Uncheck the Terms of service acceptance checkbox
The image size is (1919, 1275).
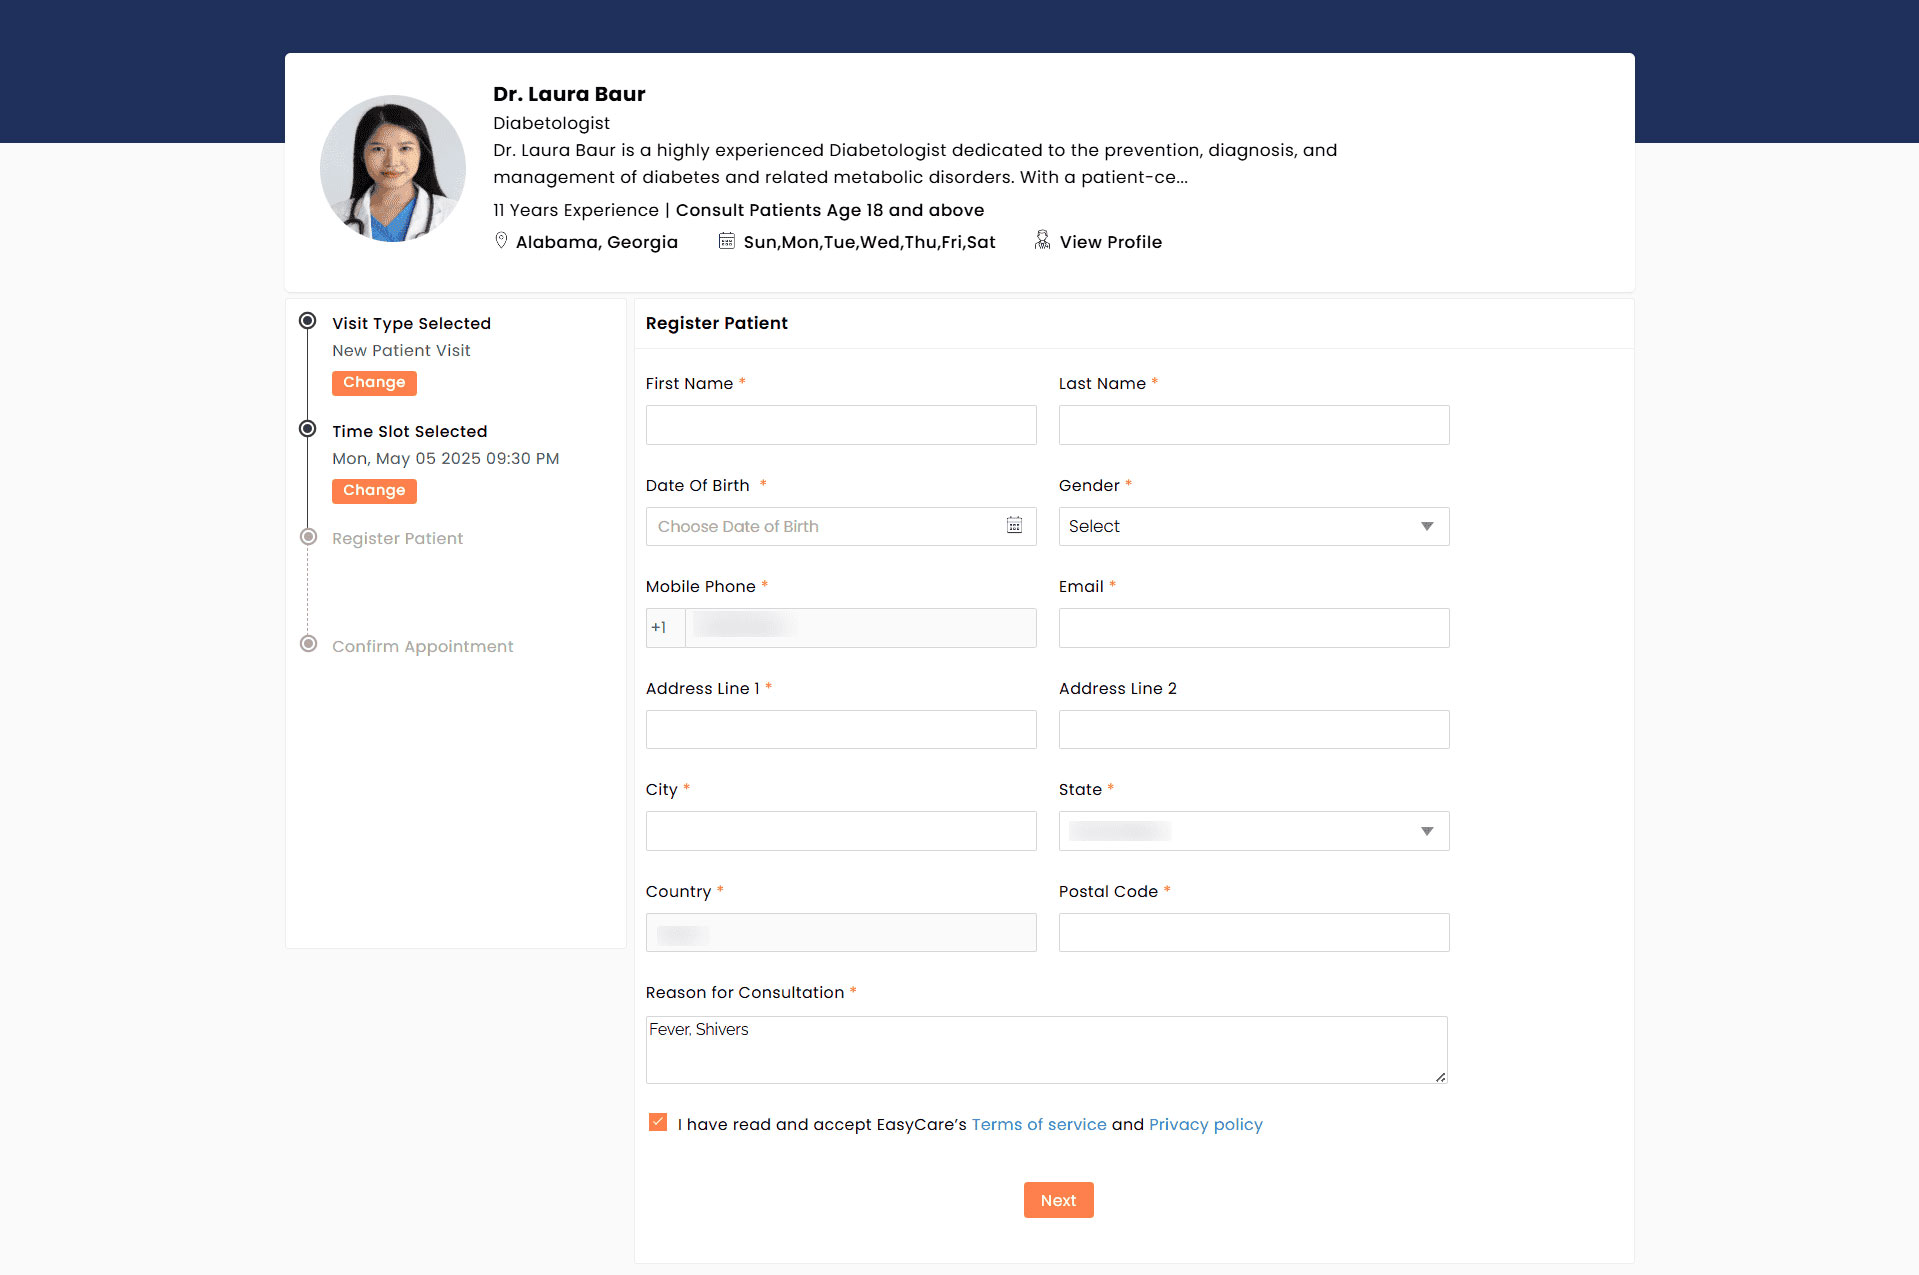click(657, 1122)
